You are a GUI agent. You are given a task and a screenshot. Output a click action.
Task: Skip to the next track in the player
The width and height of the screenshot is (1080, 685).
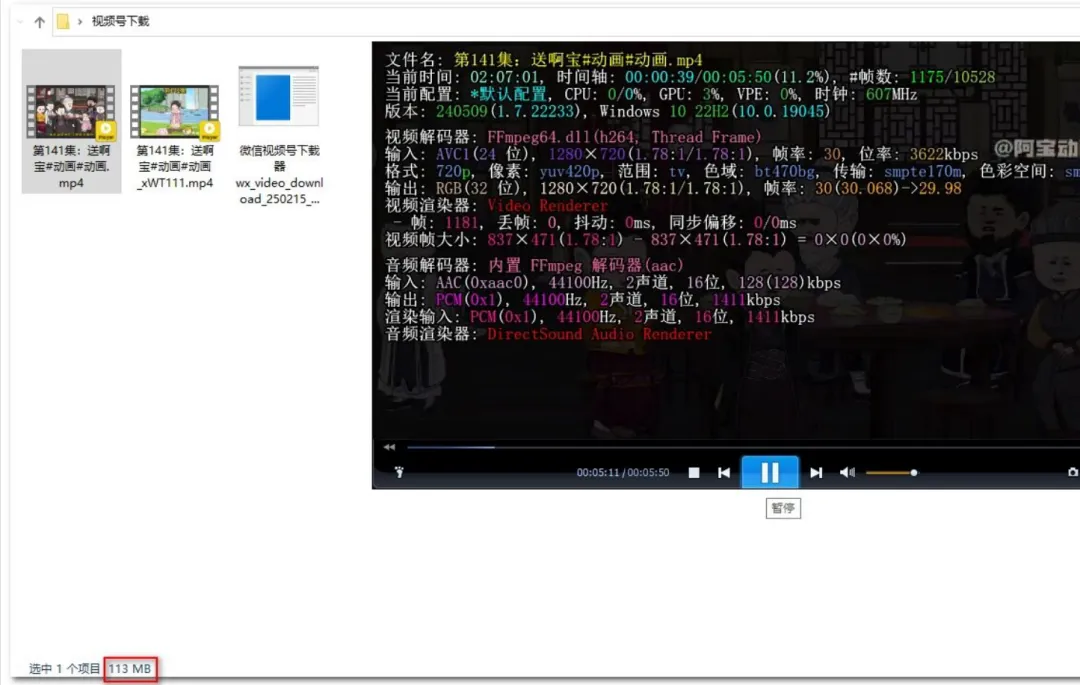[816, 472]
